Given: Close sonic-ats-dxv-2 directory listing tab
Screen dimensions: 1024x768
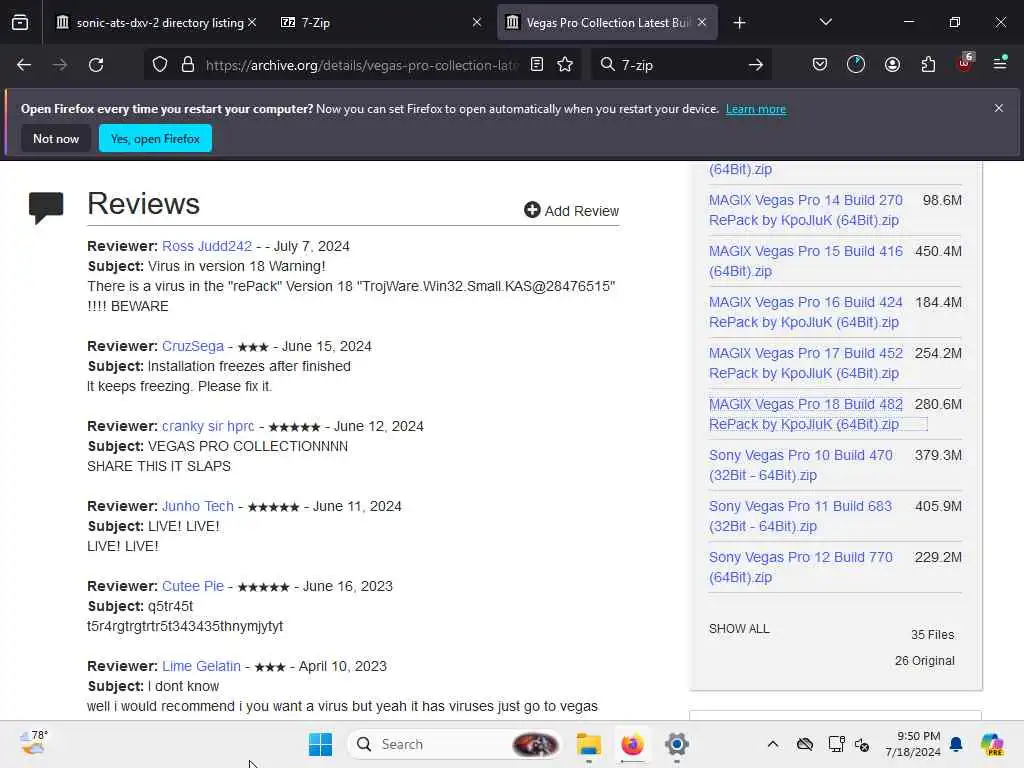Looking at the screenshot, I should click(x=252, y=23).
